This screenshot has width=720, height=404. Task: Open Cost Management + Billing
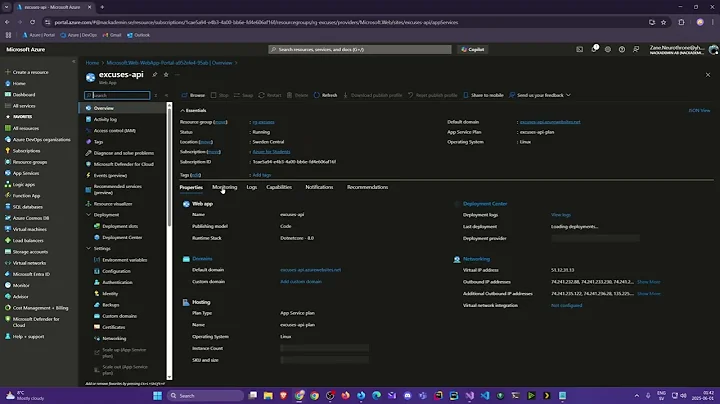coord(38,308)
